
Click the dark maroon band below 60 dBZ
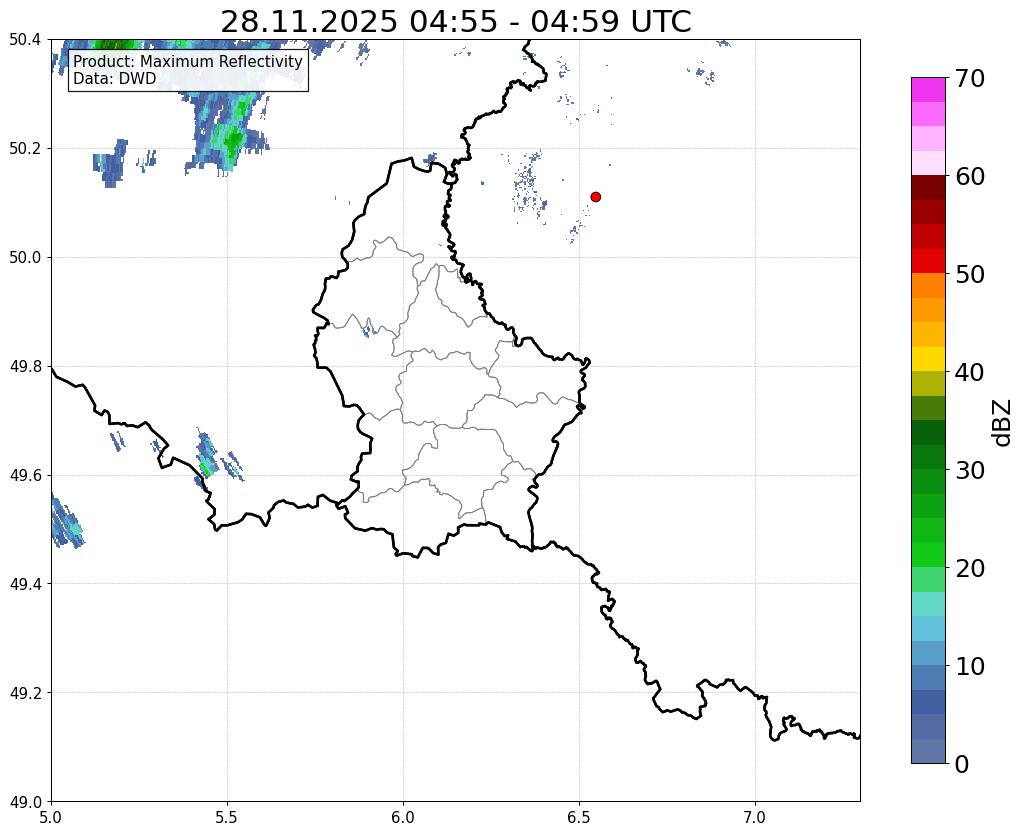[928, 188]
